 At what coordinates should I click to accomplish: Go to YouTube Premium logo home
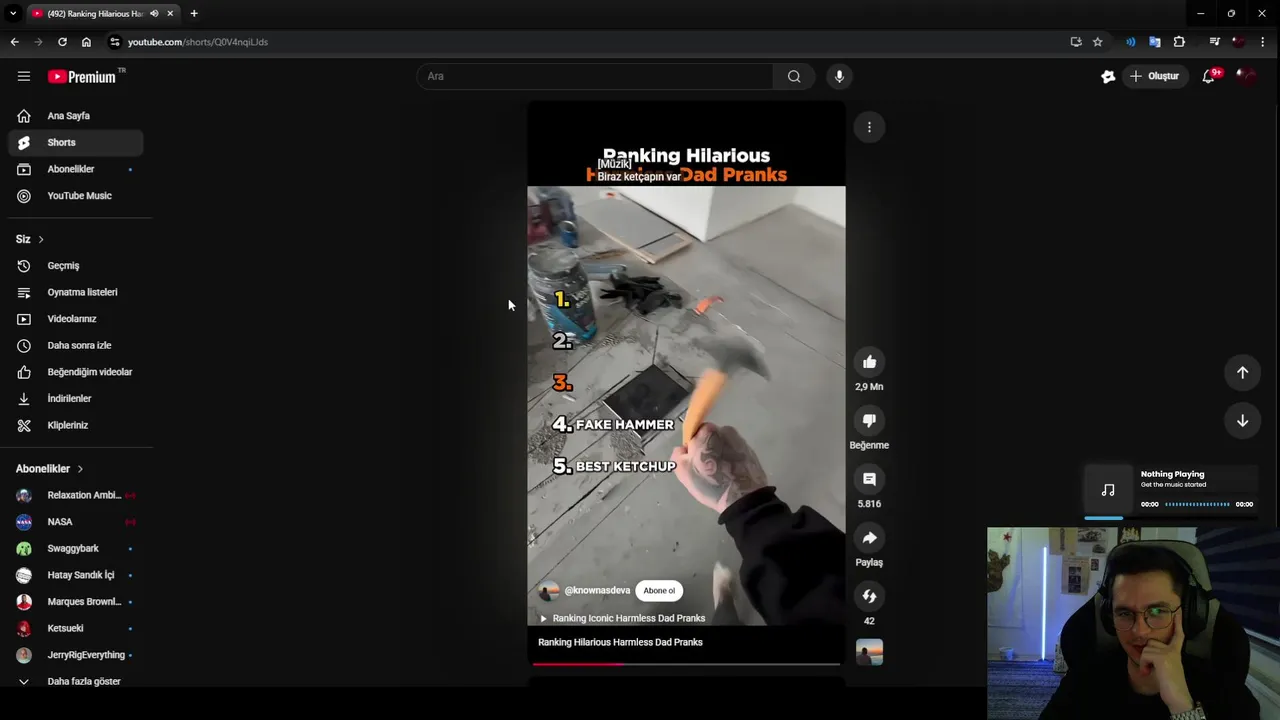tap(82, 76)
